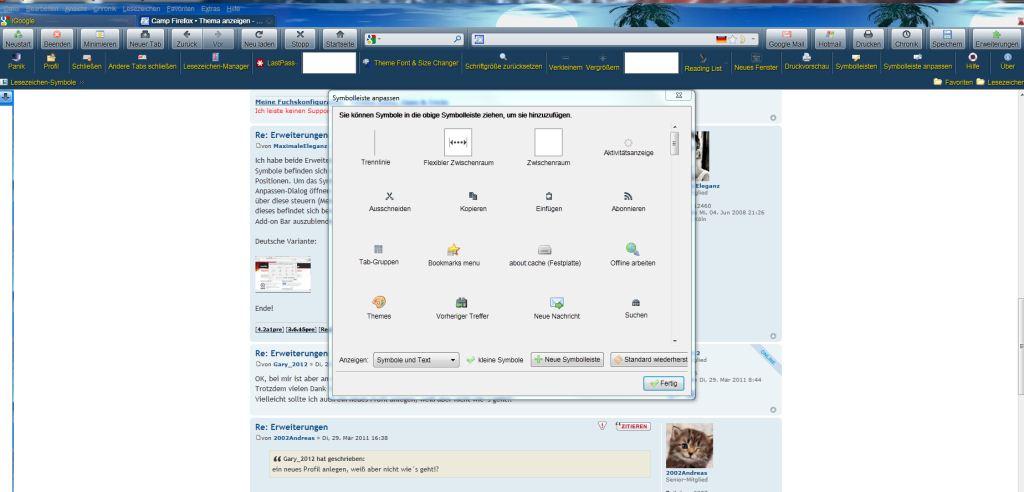Click the Startseite home icon
The image size is (1024, 492).
340,39
